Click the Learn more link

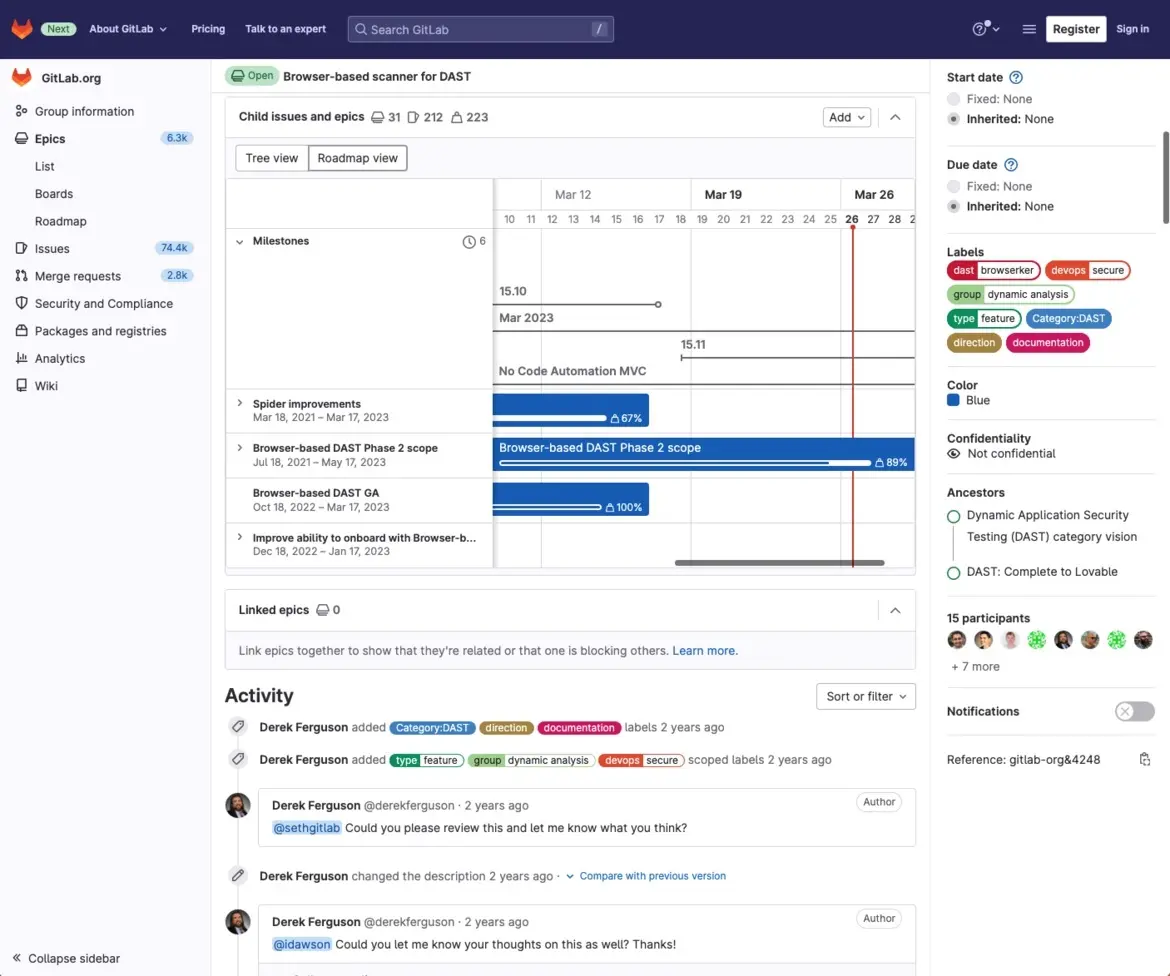click(x=704, y=651)
